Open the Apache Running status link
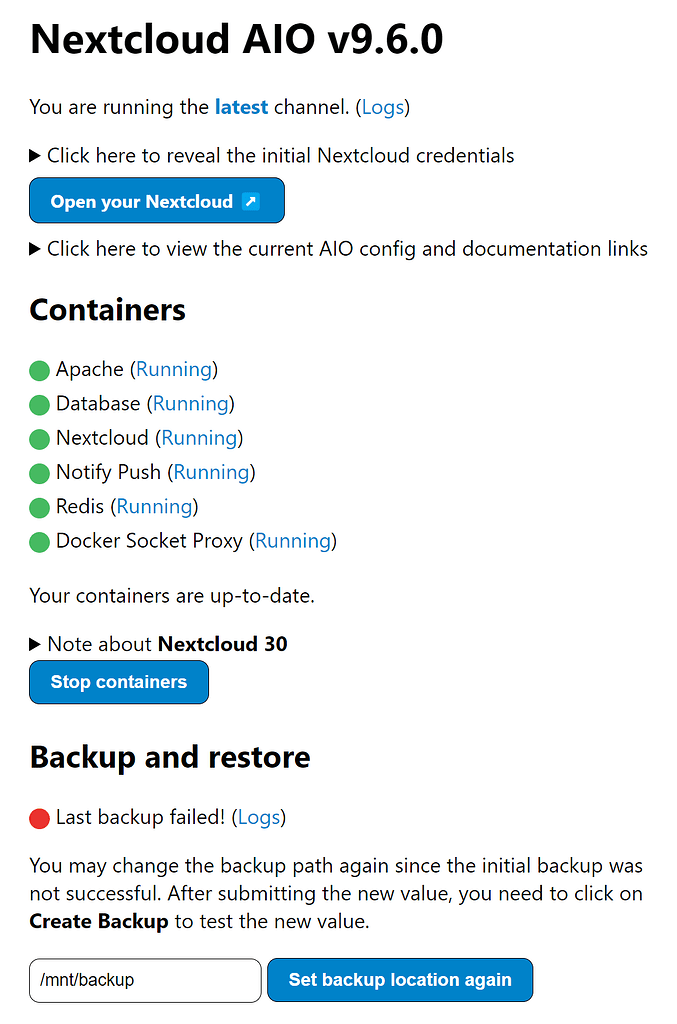The width and height of the screenshot is (677, 1024). tap(174, 370)
